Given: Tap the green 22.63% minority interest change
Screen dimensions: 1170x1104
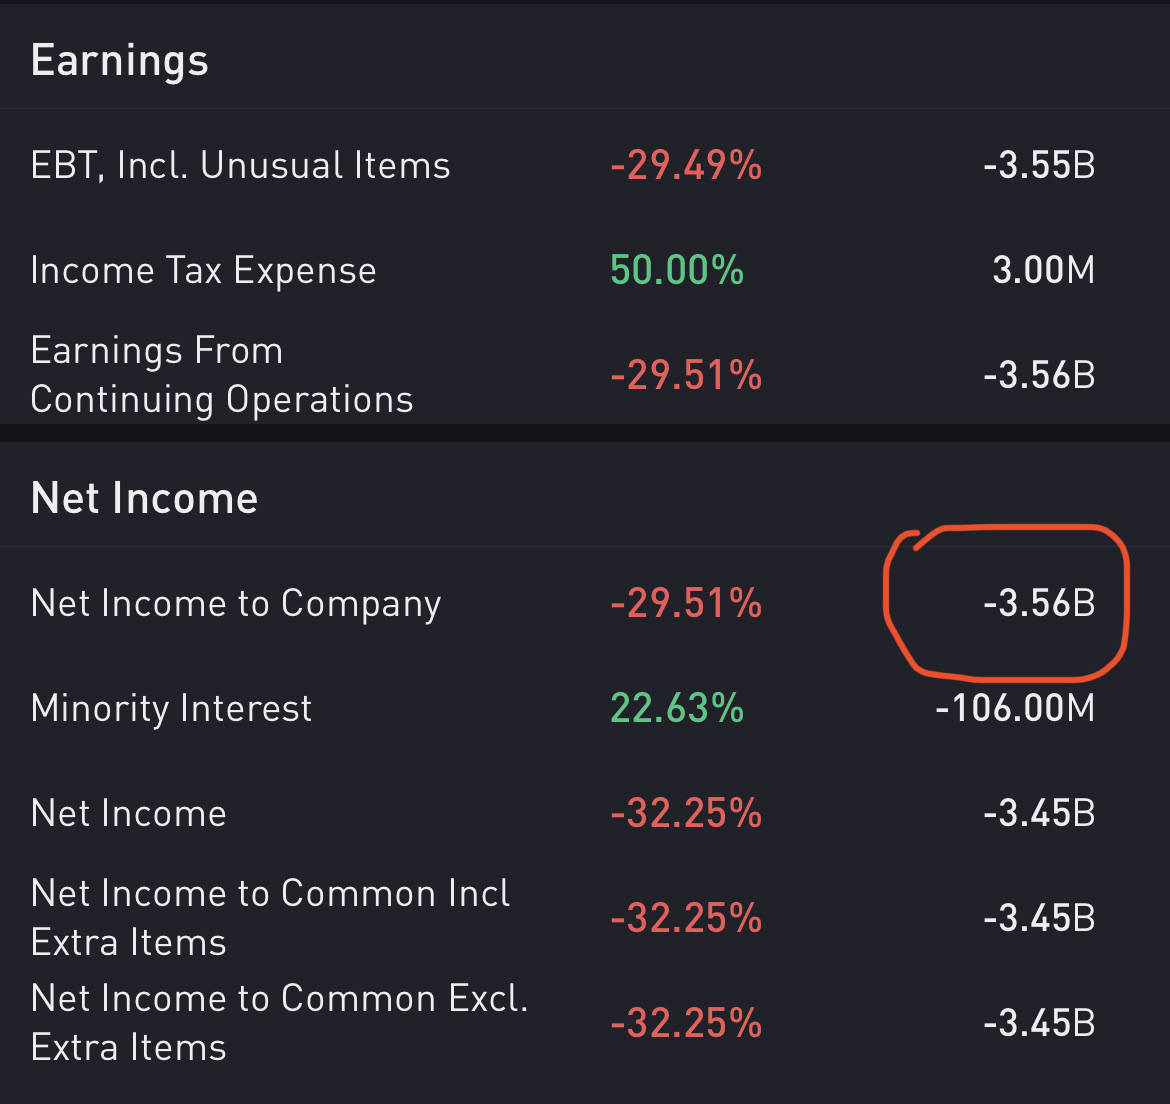Looking at the screenshot, I should point(677,708).
